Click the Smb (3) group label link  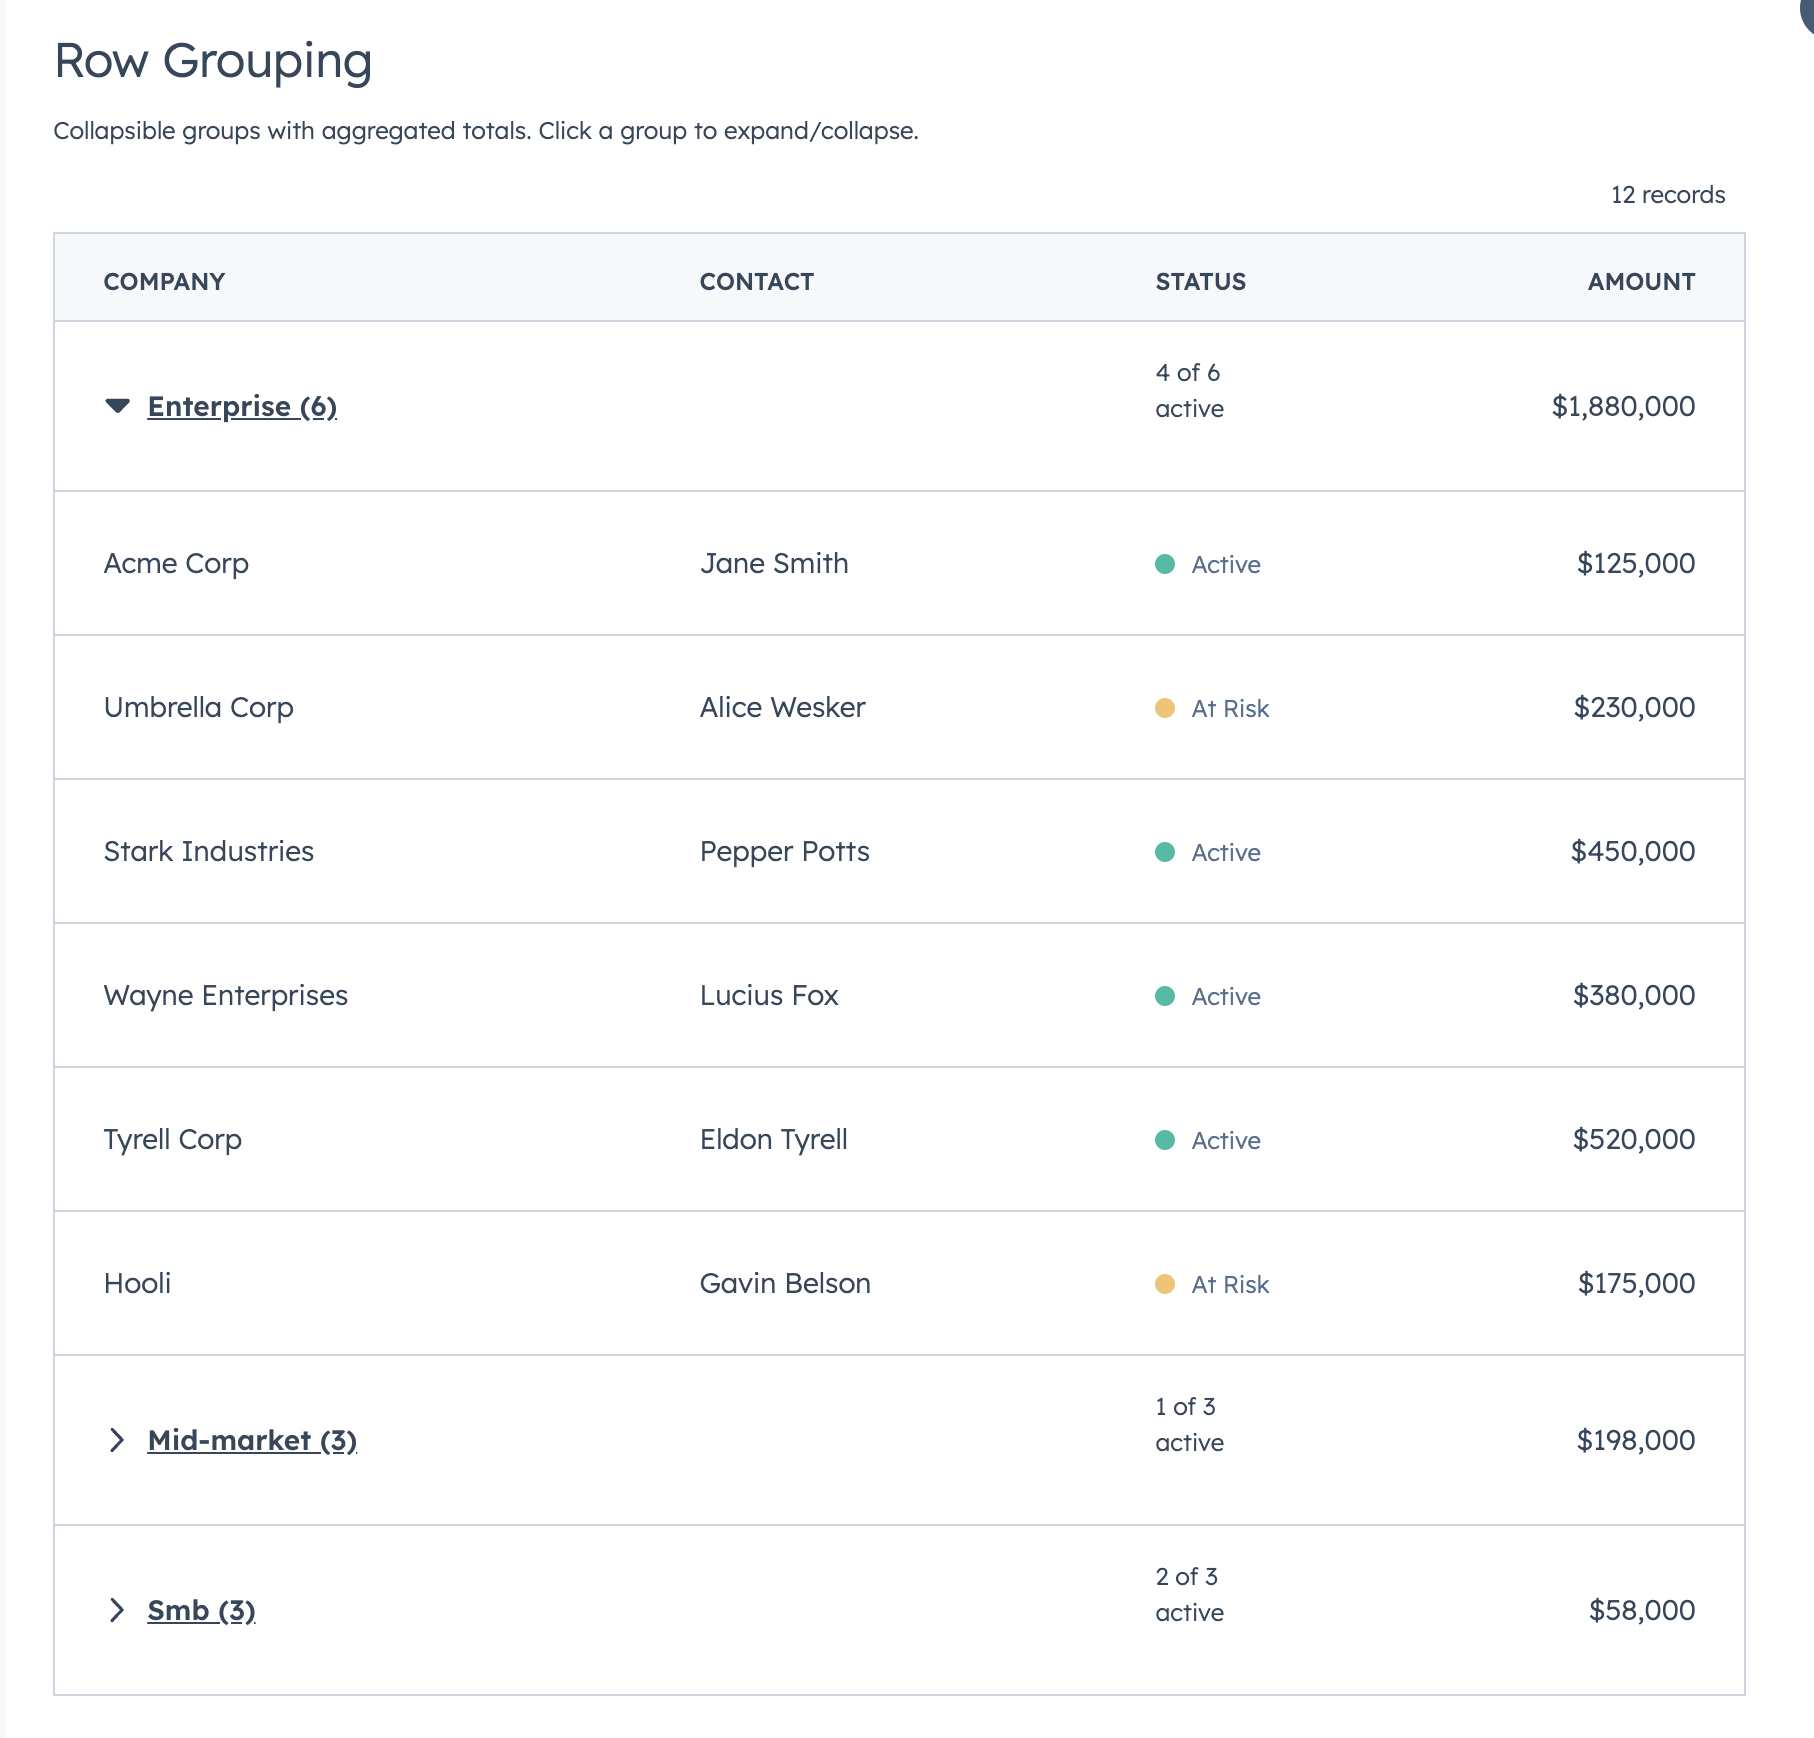click(x=201, y=1611)
